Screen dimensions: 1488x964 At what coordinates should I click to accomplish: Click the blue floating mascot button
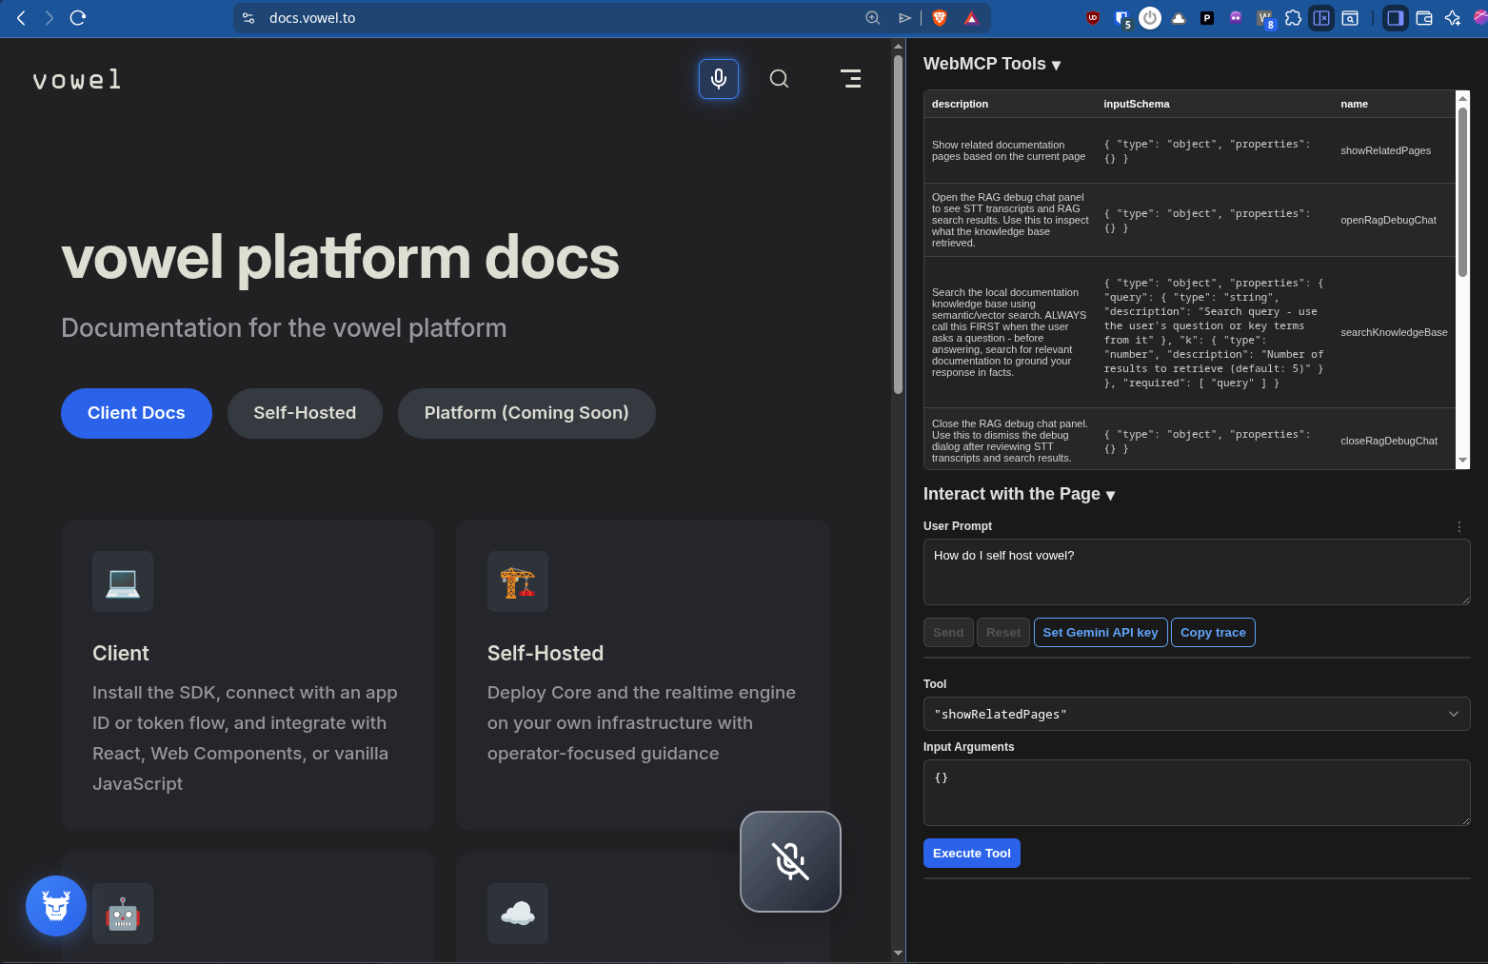coord(56,906)
